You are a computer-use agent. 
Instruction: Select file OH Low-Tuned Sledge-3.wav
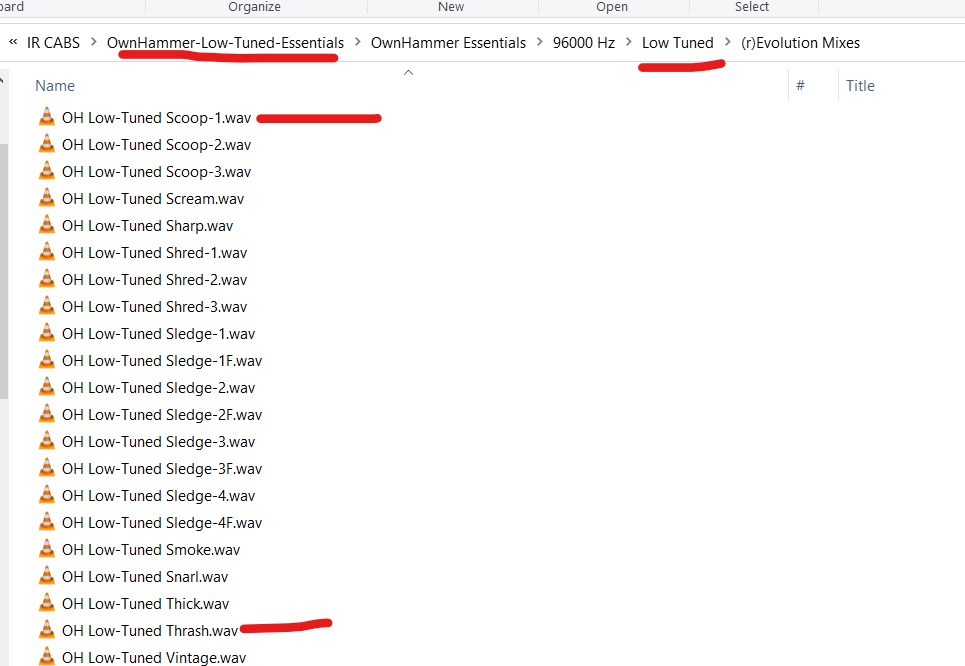pyautogui.click(x=158, y=442)
